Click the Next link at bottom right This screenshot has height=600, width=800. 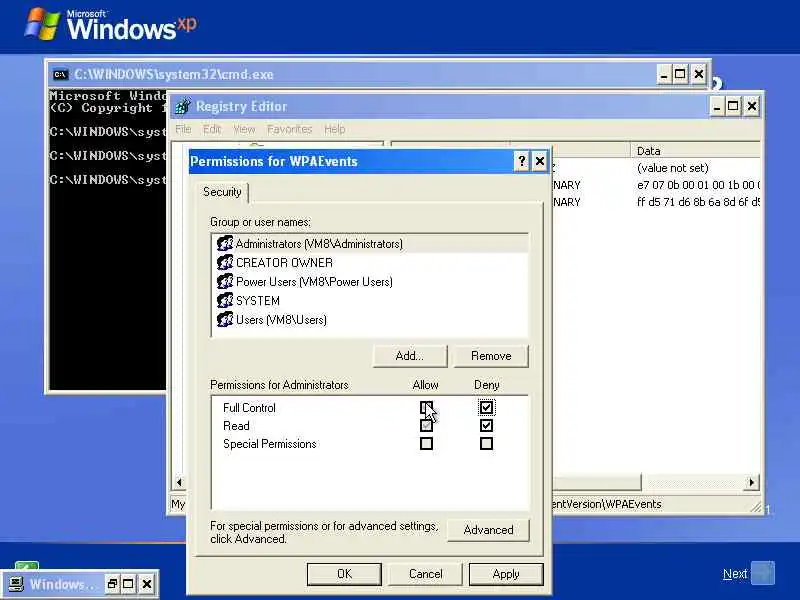tap(735, 574)
